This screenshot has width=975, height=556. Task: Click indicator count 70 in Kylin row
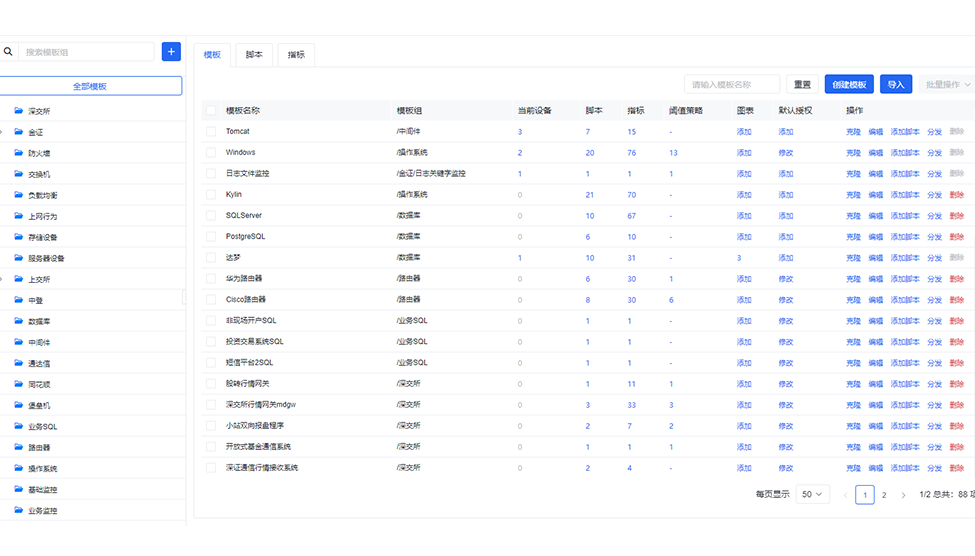pos(631,195)
